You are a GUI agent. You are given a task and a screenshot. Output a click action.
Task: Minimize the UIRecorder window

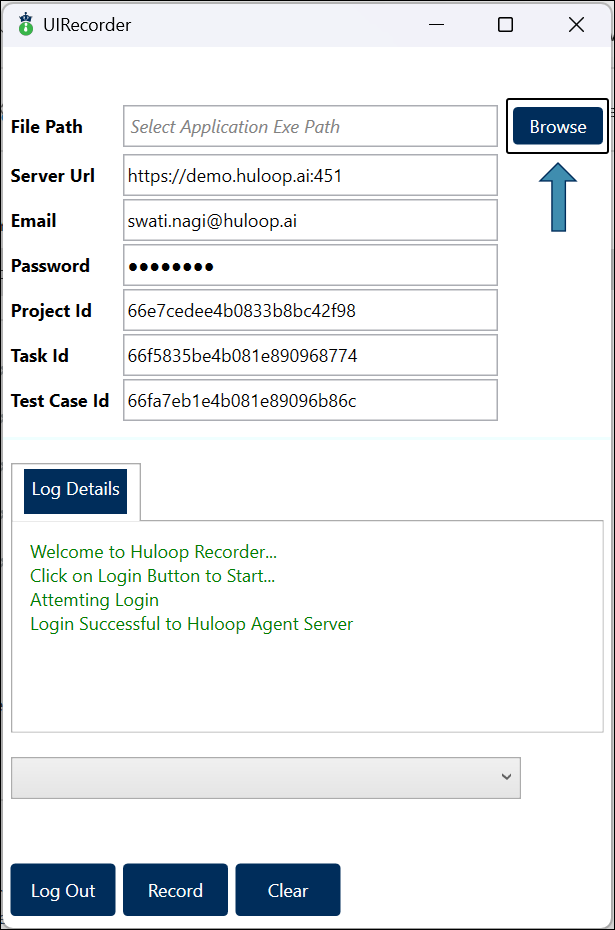pyautogui.click(x=436, y=25)
